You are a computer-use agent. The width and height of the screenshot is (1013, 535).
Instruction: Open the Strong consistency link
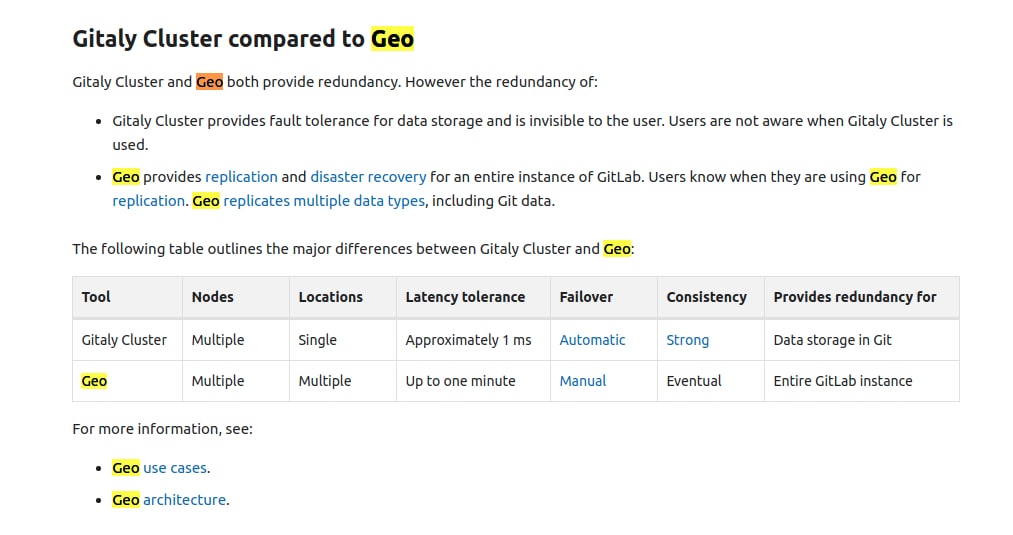click(x=687, y=340)
